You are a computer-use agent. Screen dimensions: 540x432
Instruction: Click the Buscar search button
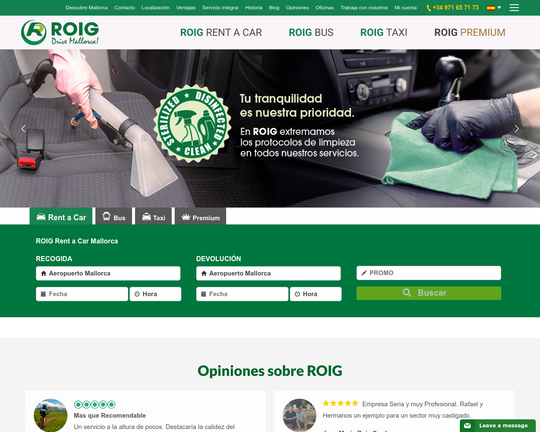coord(429,293)
